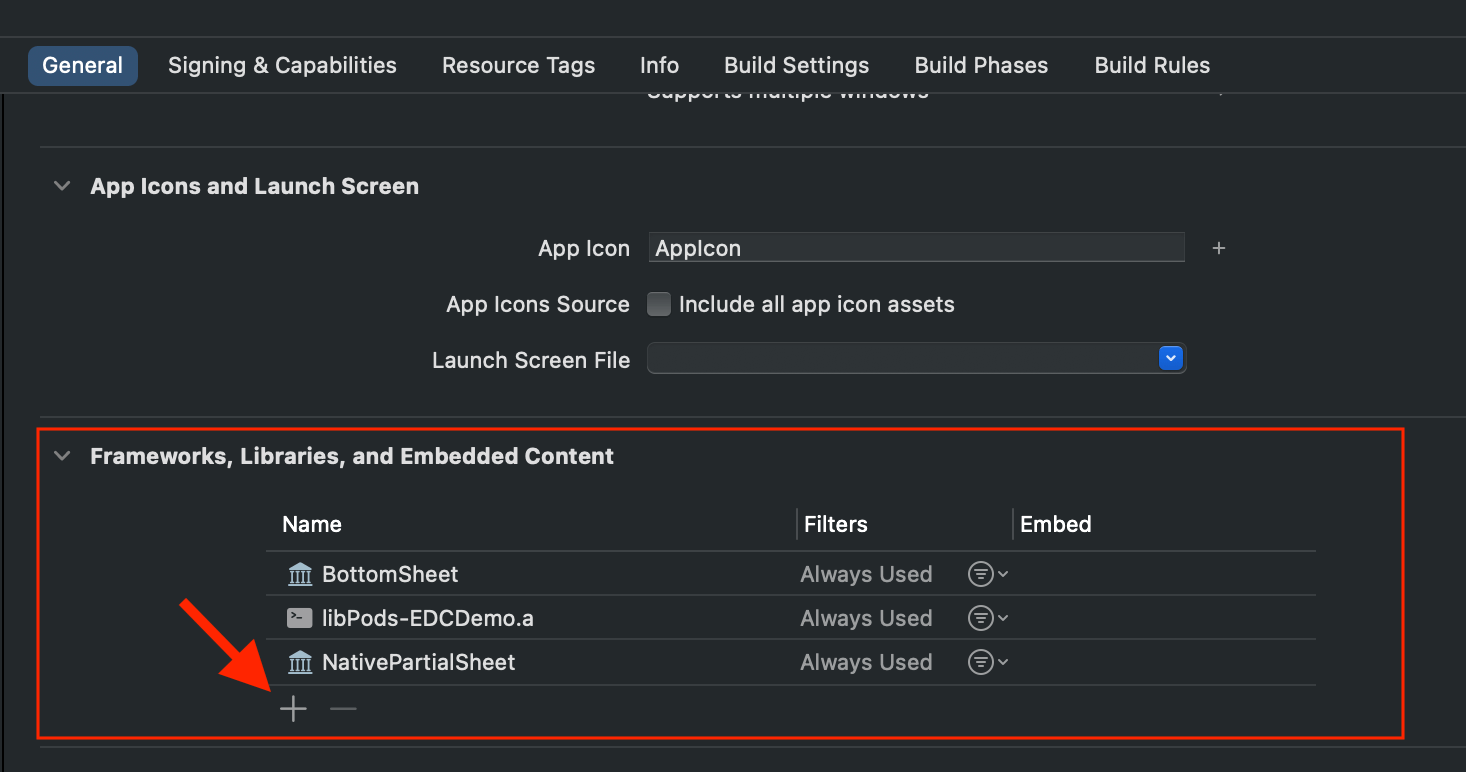
Task: Collapse the App Icons and Launch Screen section
Action: tap(61, 185)
